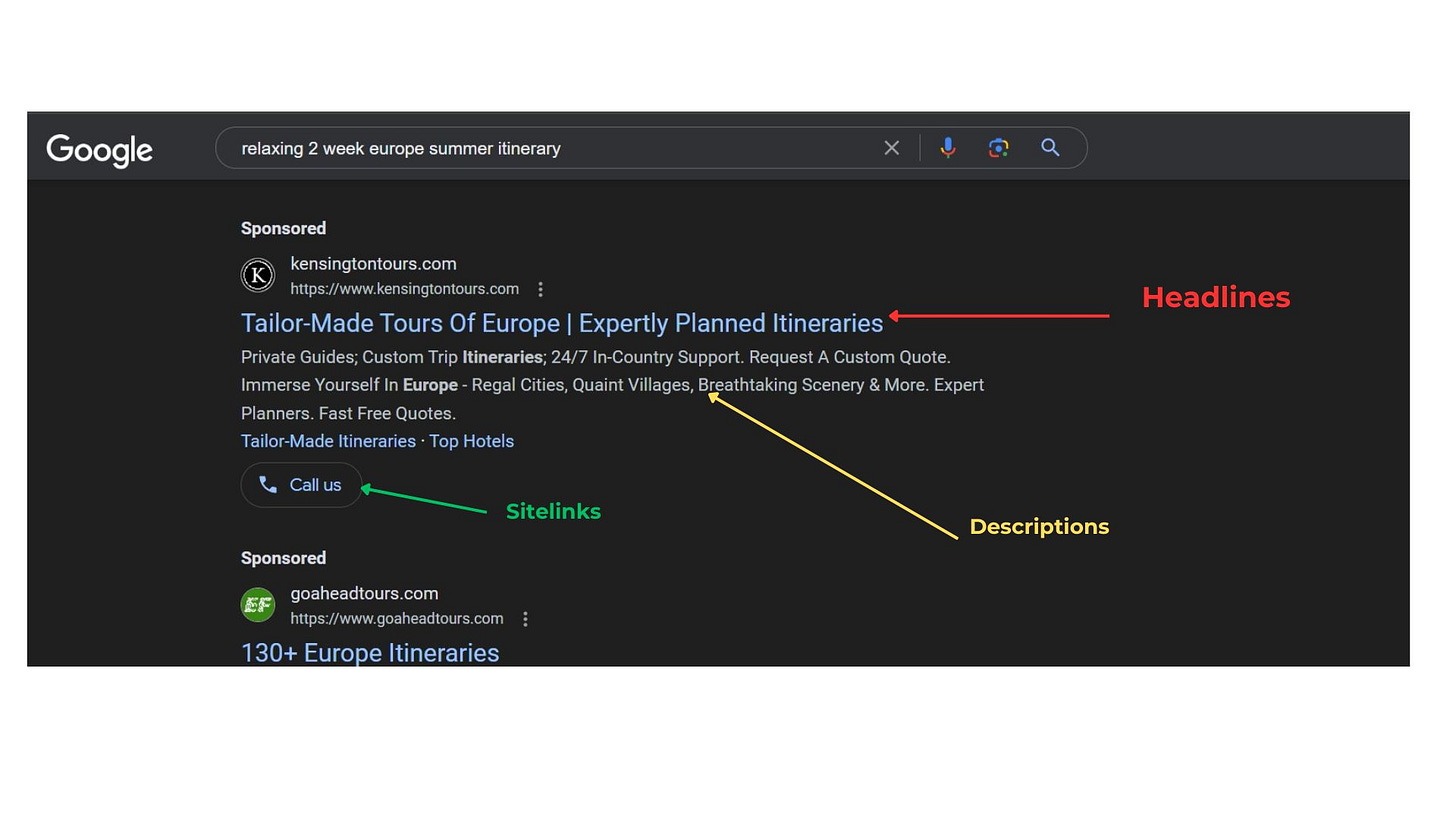Open three-dot menu beside kensingtontours.com URL
Screen dimensions: 1456x819
[x=541, y=289]
